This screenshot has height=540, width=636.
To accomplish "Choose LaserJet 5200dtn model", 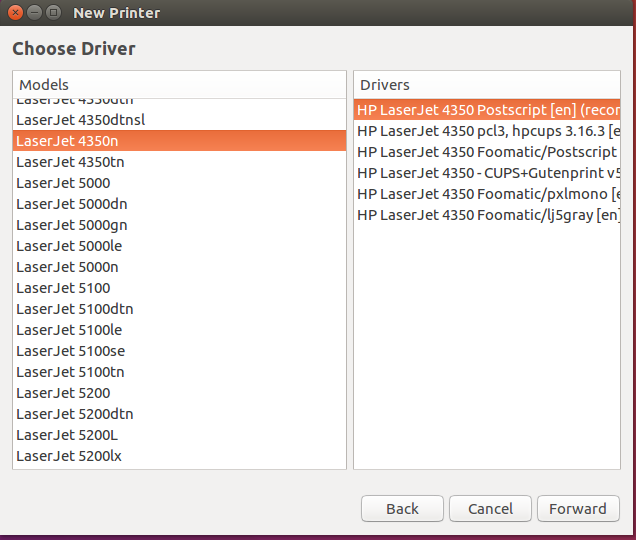I will pos(179,414).
